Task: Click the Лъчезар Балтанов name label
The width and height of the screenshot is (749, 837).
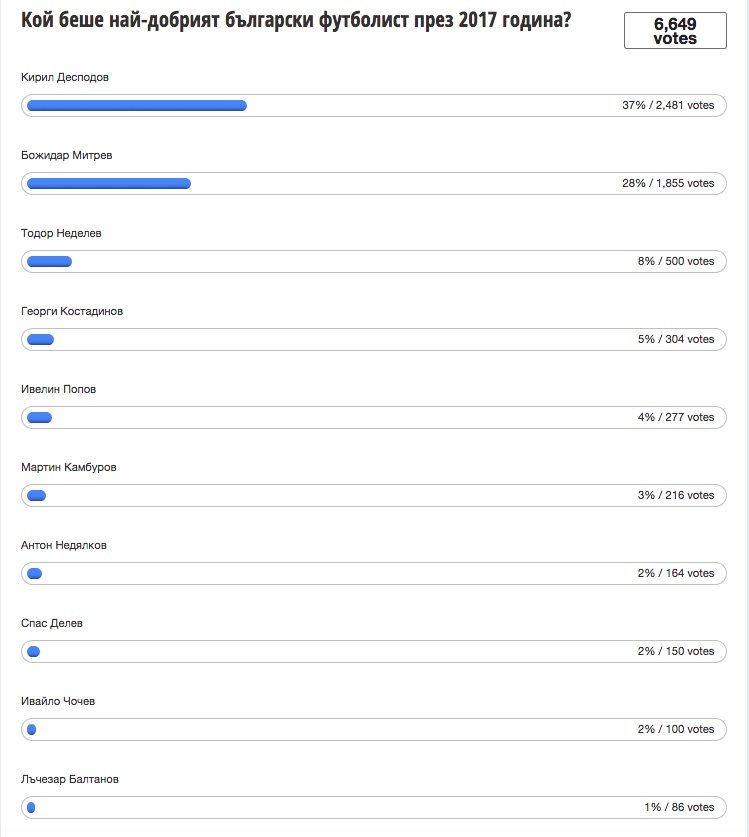Action: point(76,779)
